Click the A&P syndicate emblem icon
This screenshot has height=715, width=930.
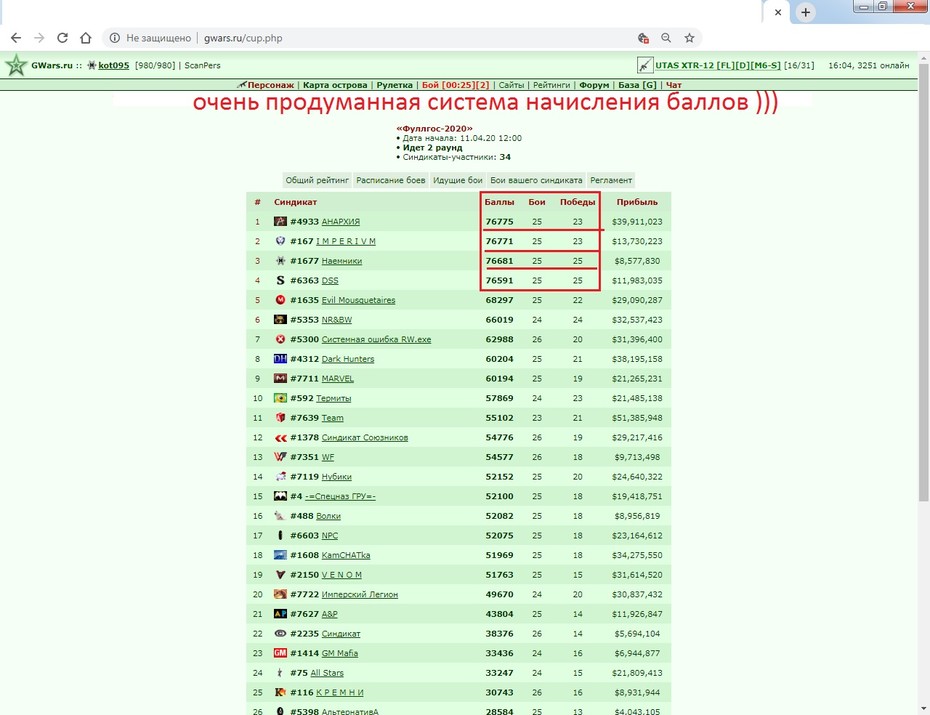point(280,614)
